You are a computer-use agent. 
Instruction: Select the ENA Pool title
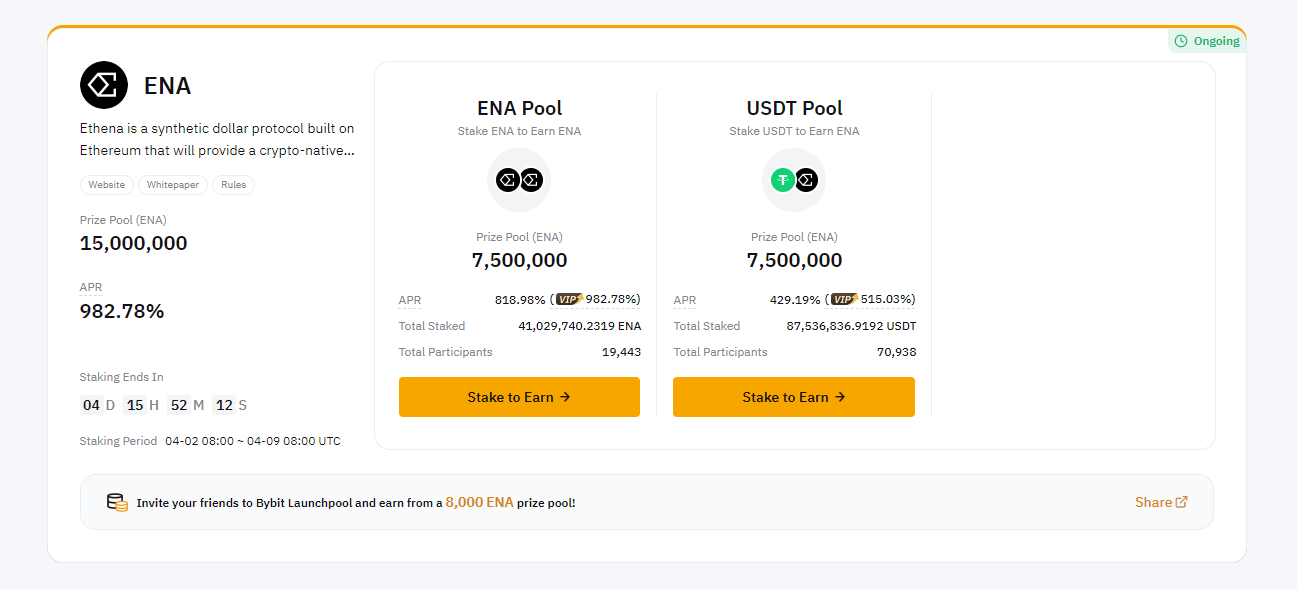[x=519, y=108]
